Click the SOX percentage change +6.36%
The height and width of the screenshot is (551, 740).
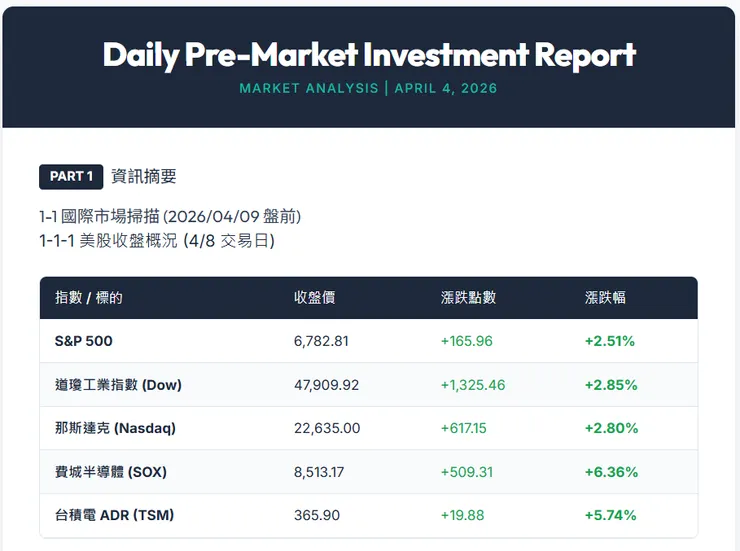tap(611, 472)
